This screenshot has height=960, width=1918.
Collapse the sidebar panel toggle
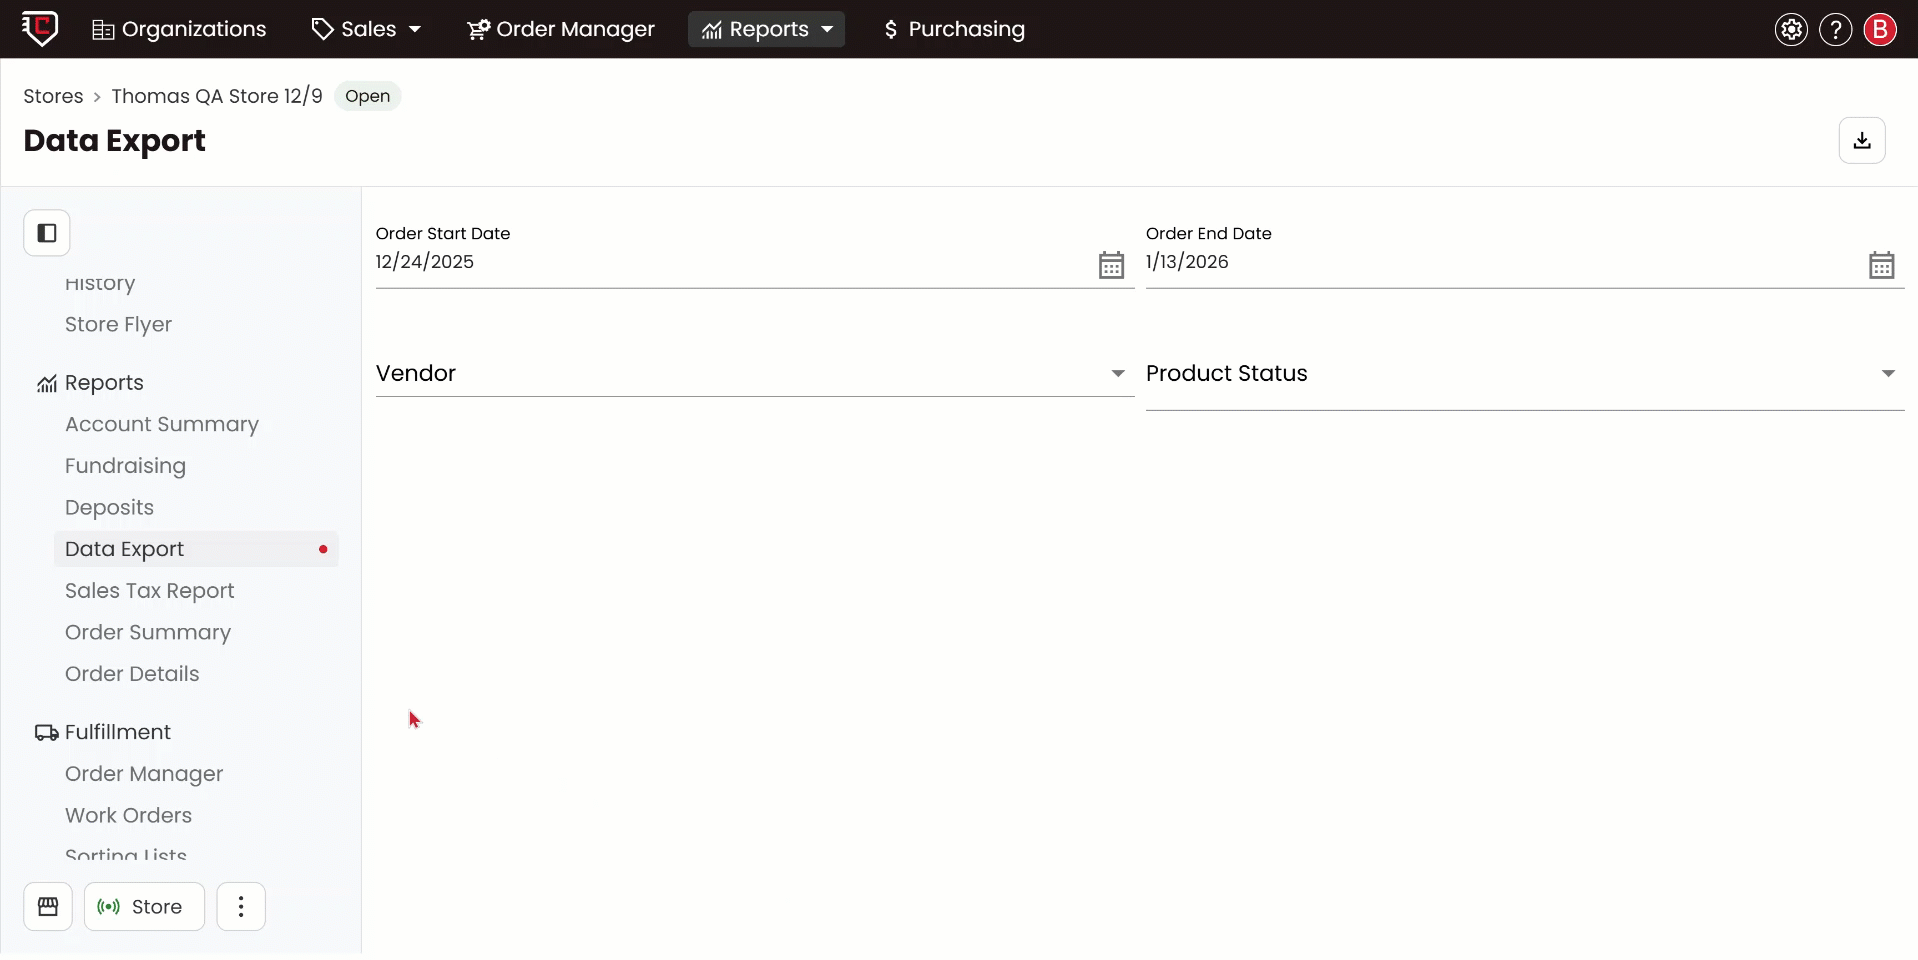pos(47,233)
